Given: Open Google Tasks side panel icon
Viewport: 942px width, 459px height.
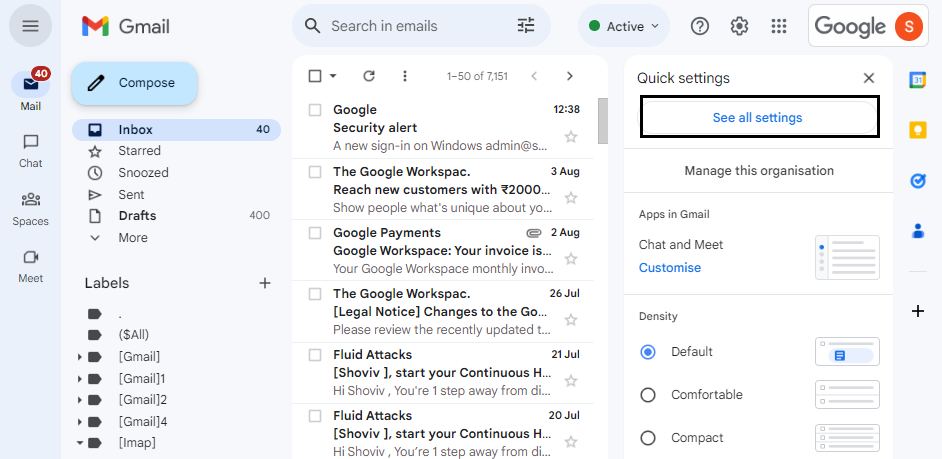Looking at the screenshot, I should pyautogui.click(x=917, y=180).
